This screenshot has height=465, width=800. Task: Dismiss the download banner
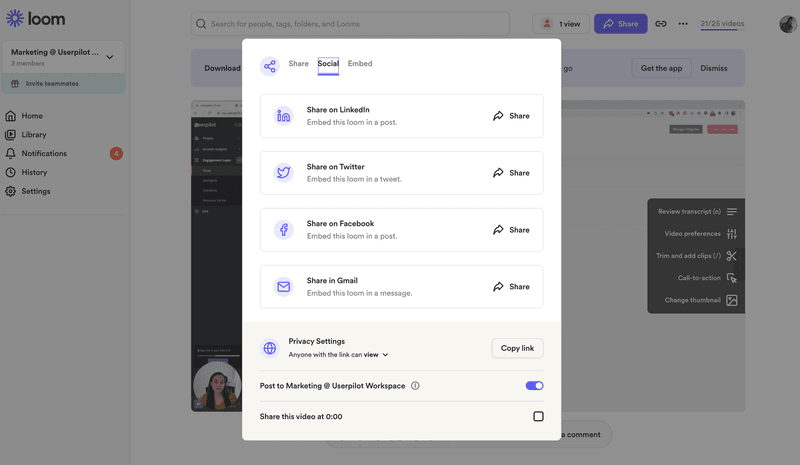click(714, 68)
